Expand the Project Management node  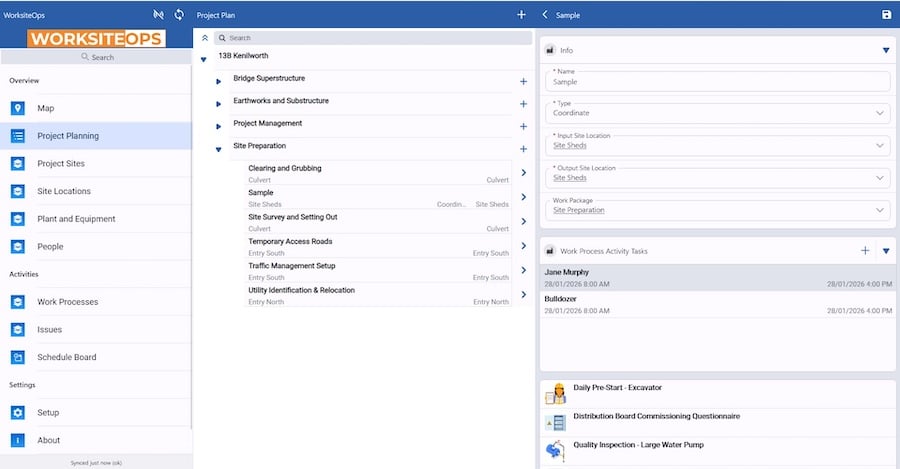pos(218,126)
